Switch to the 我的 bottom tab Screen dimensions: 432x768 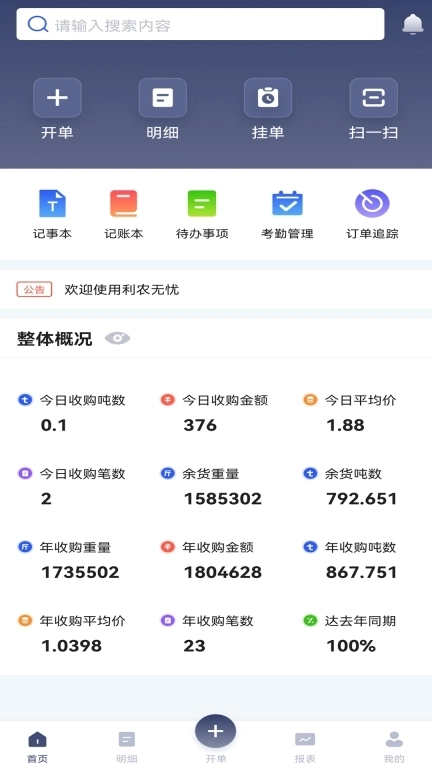click(x=394, y=746)
